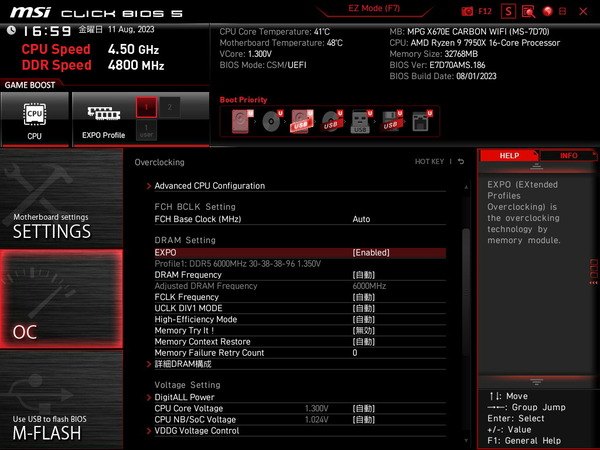
Task: Select the optical drive boot device icon
Action: [x=272, y=121]
